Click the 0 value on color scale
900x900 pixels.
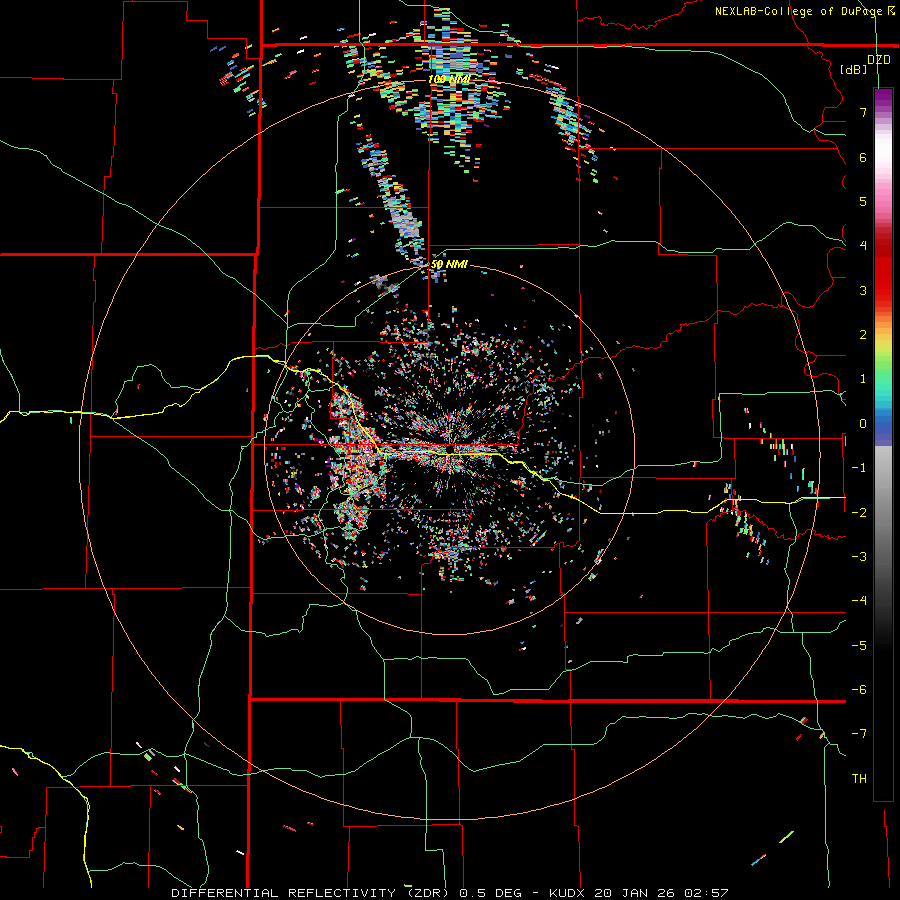pos(863,424)
